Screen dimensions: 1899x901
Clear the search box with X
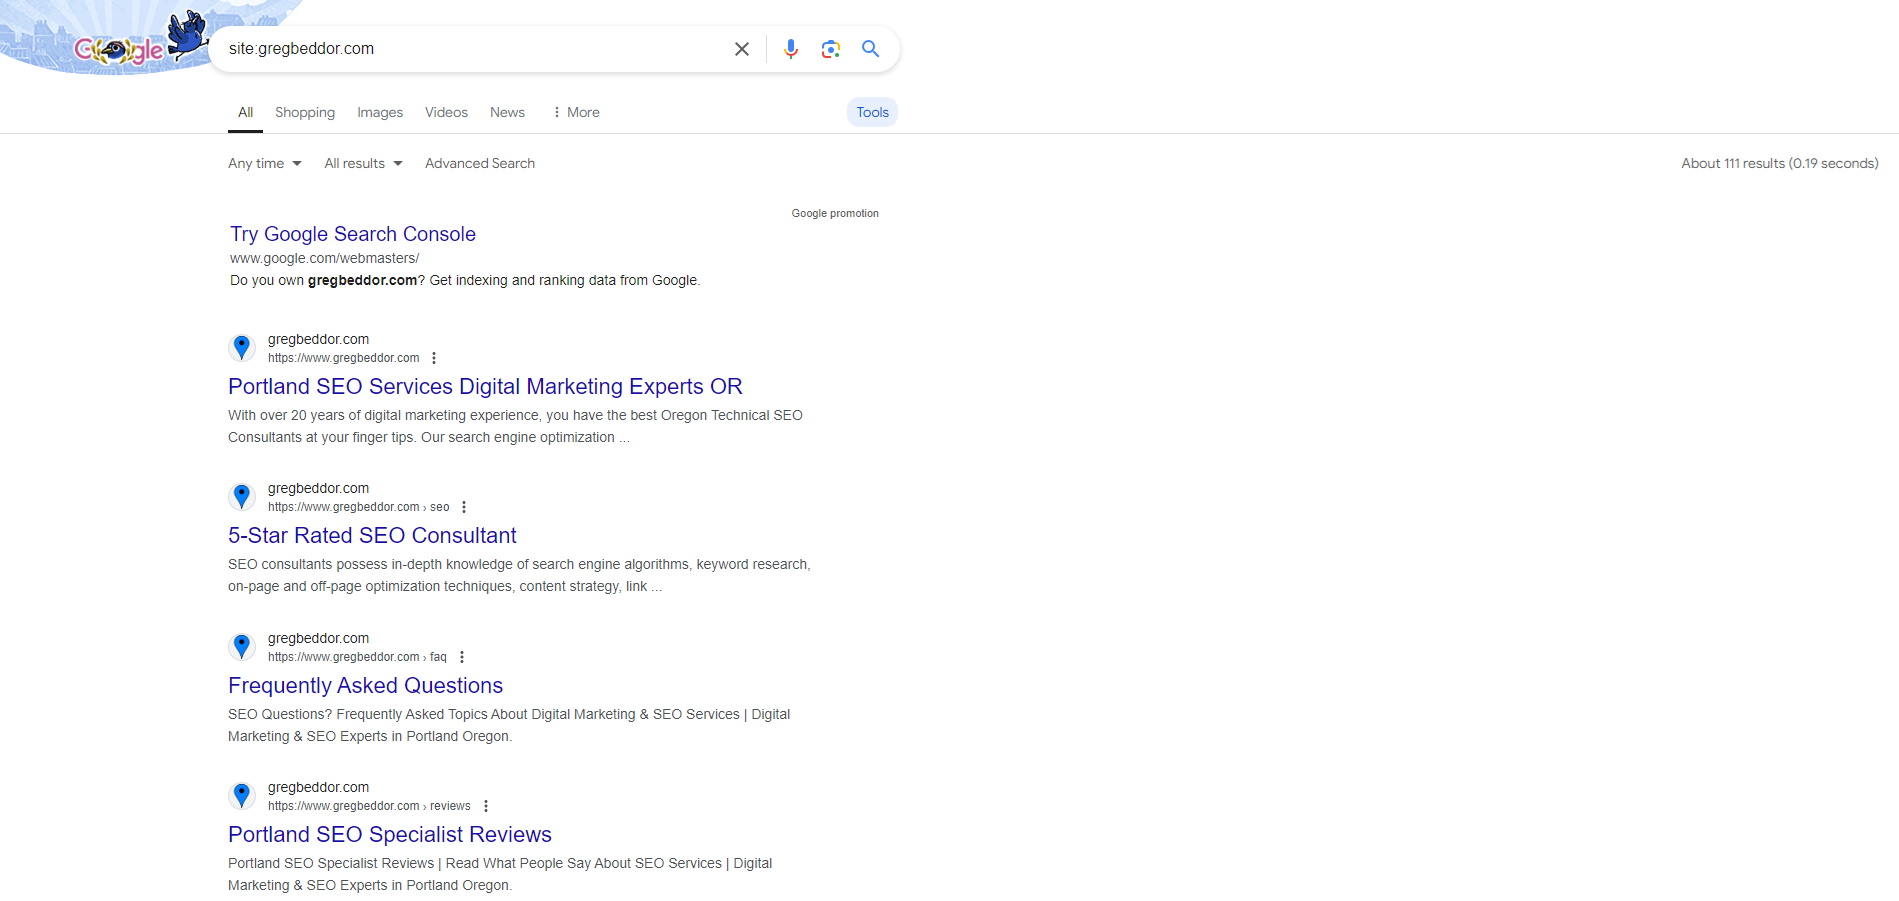[742, 49]
